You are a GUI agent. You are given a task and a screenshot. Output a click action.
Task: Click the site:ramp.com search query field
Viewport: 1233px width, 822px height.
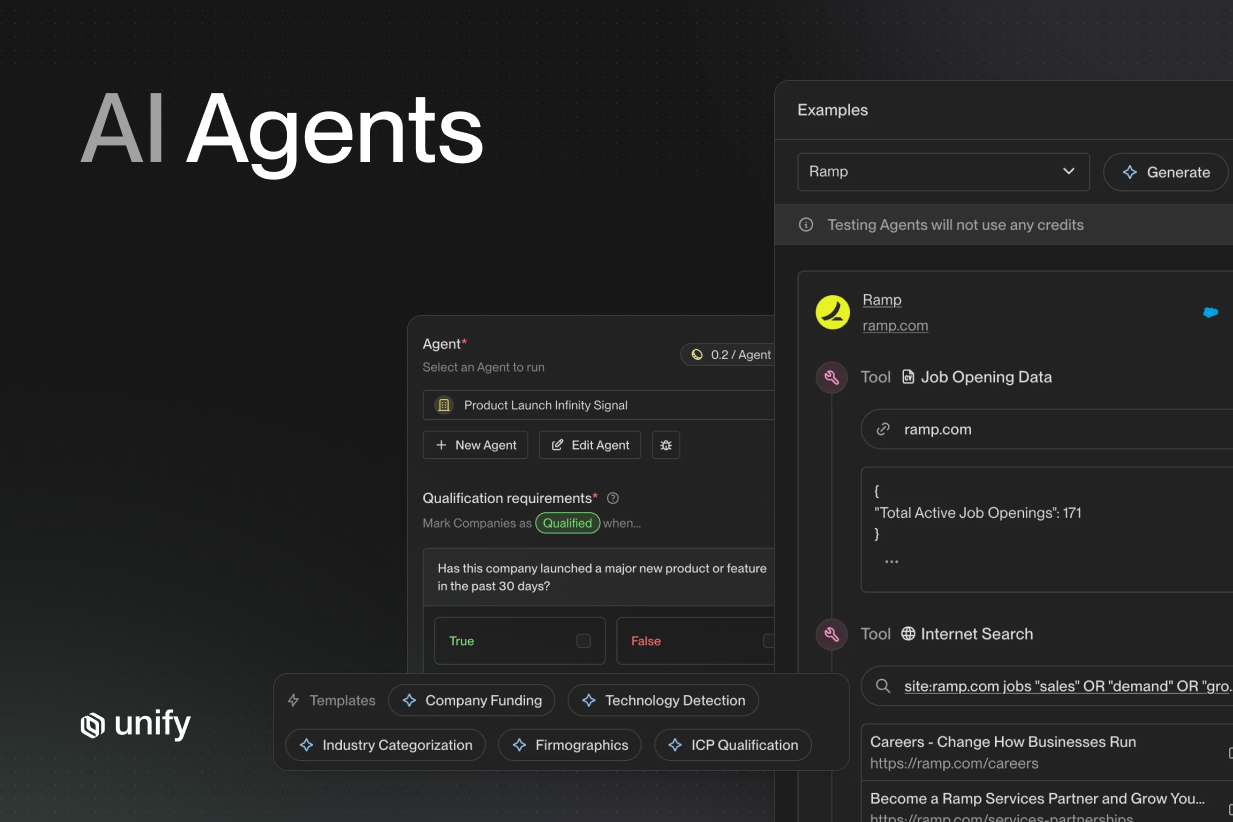tap(1047, 686)
